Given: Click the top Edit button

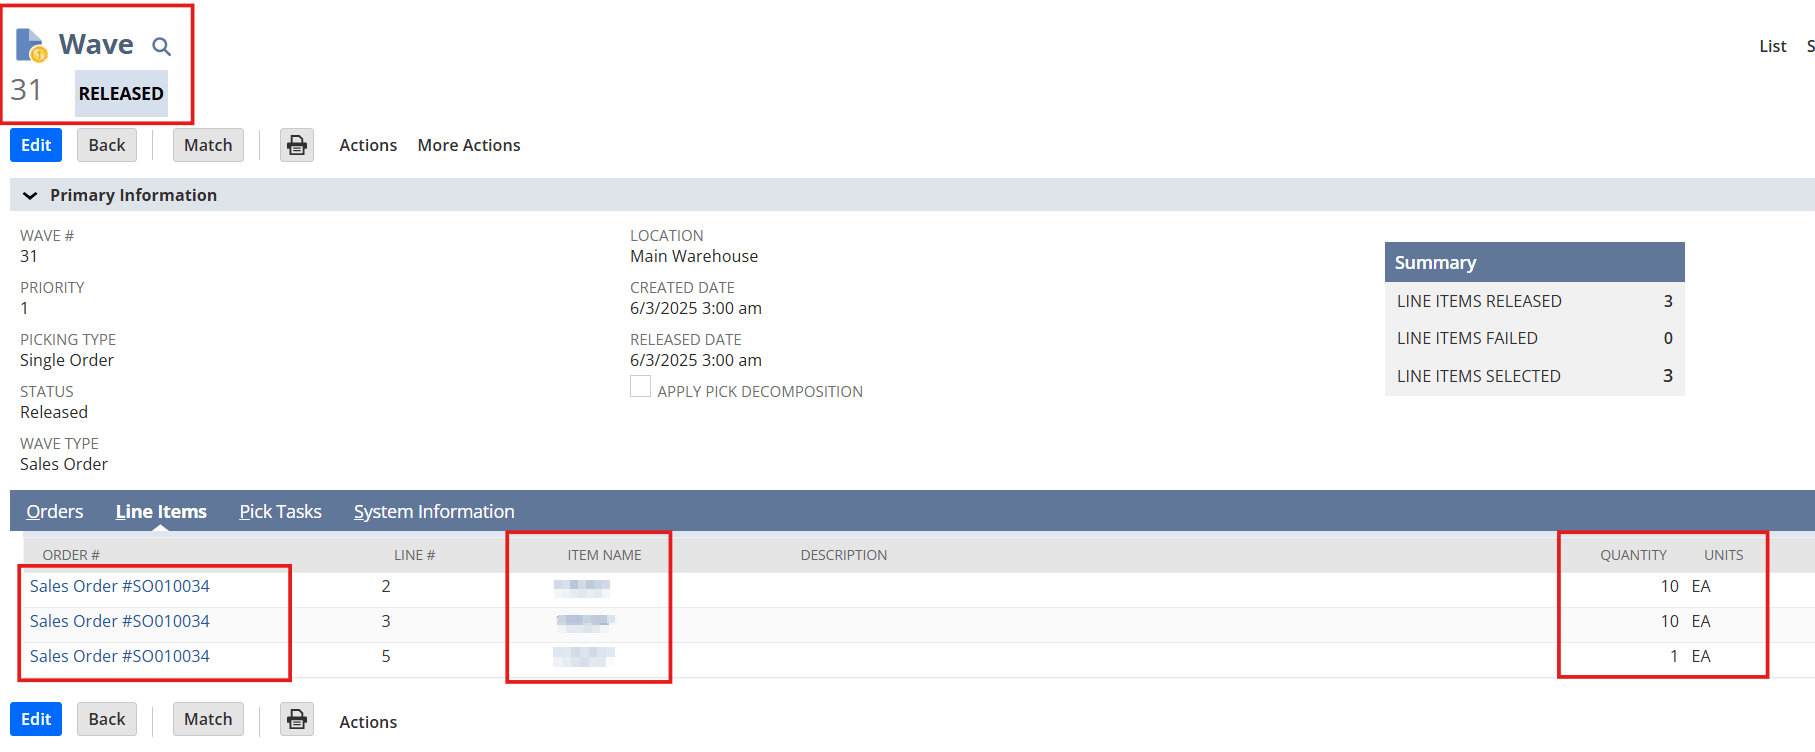Looking at the screenshot, I should click(36, 145).
